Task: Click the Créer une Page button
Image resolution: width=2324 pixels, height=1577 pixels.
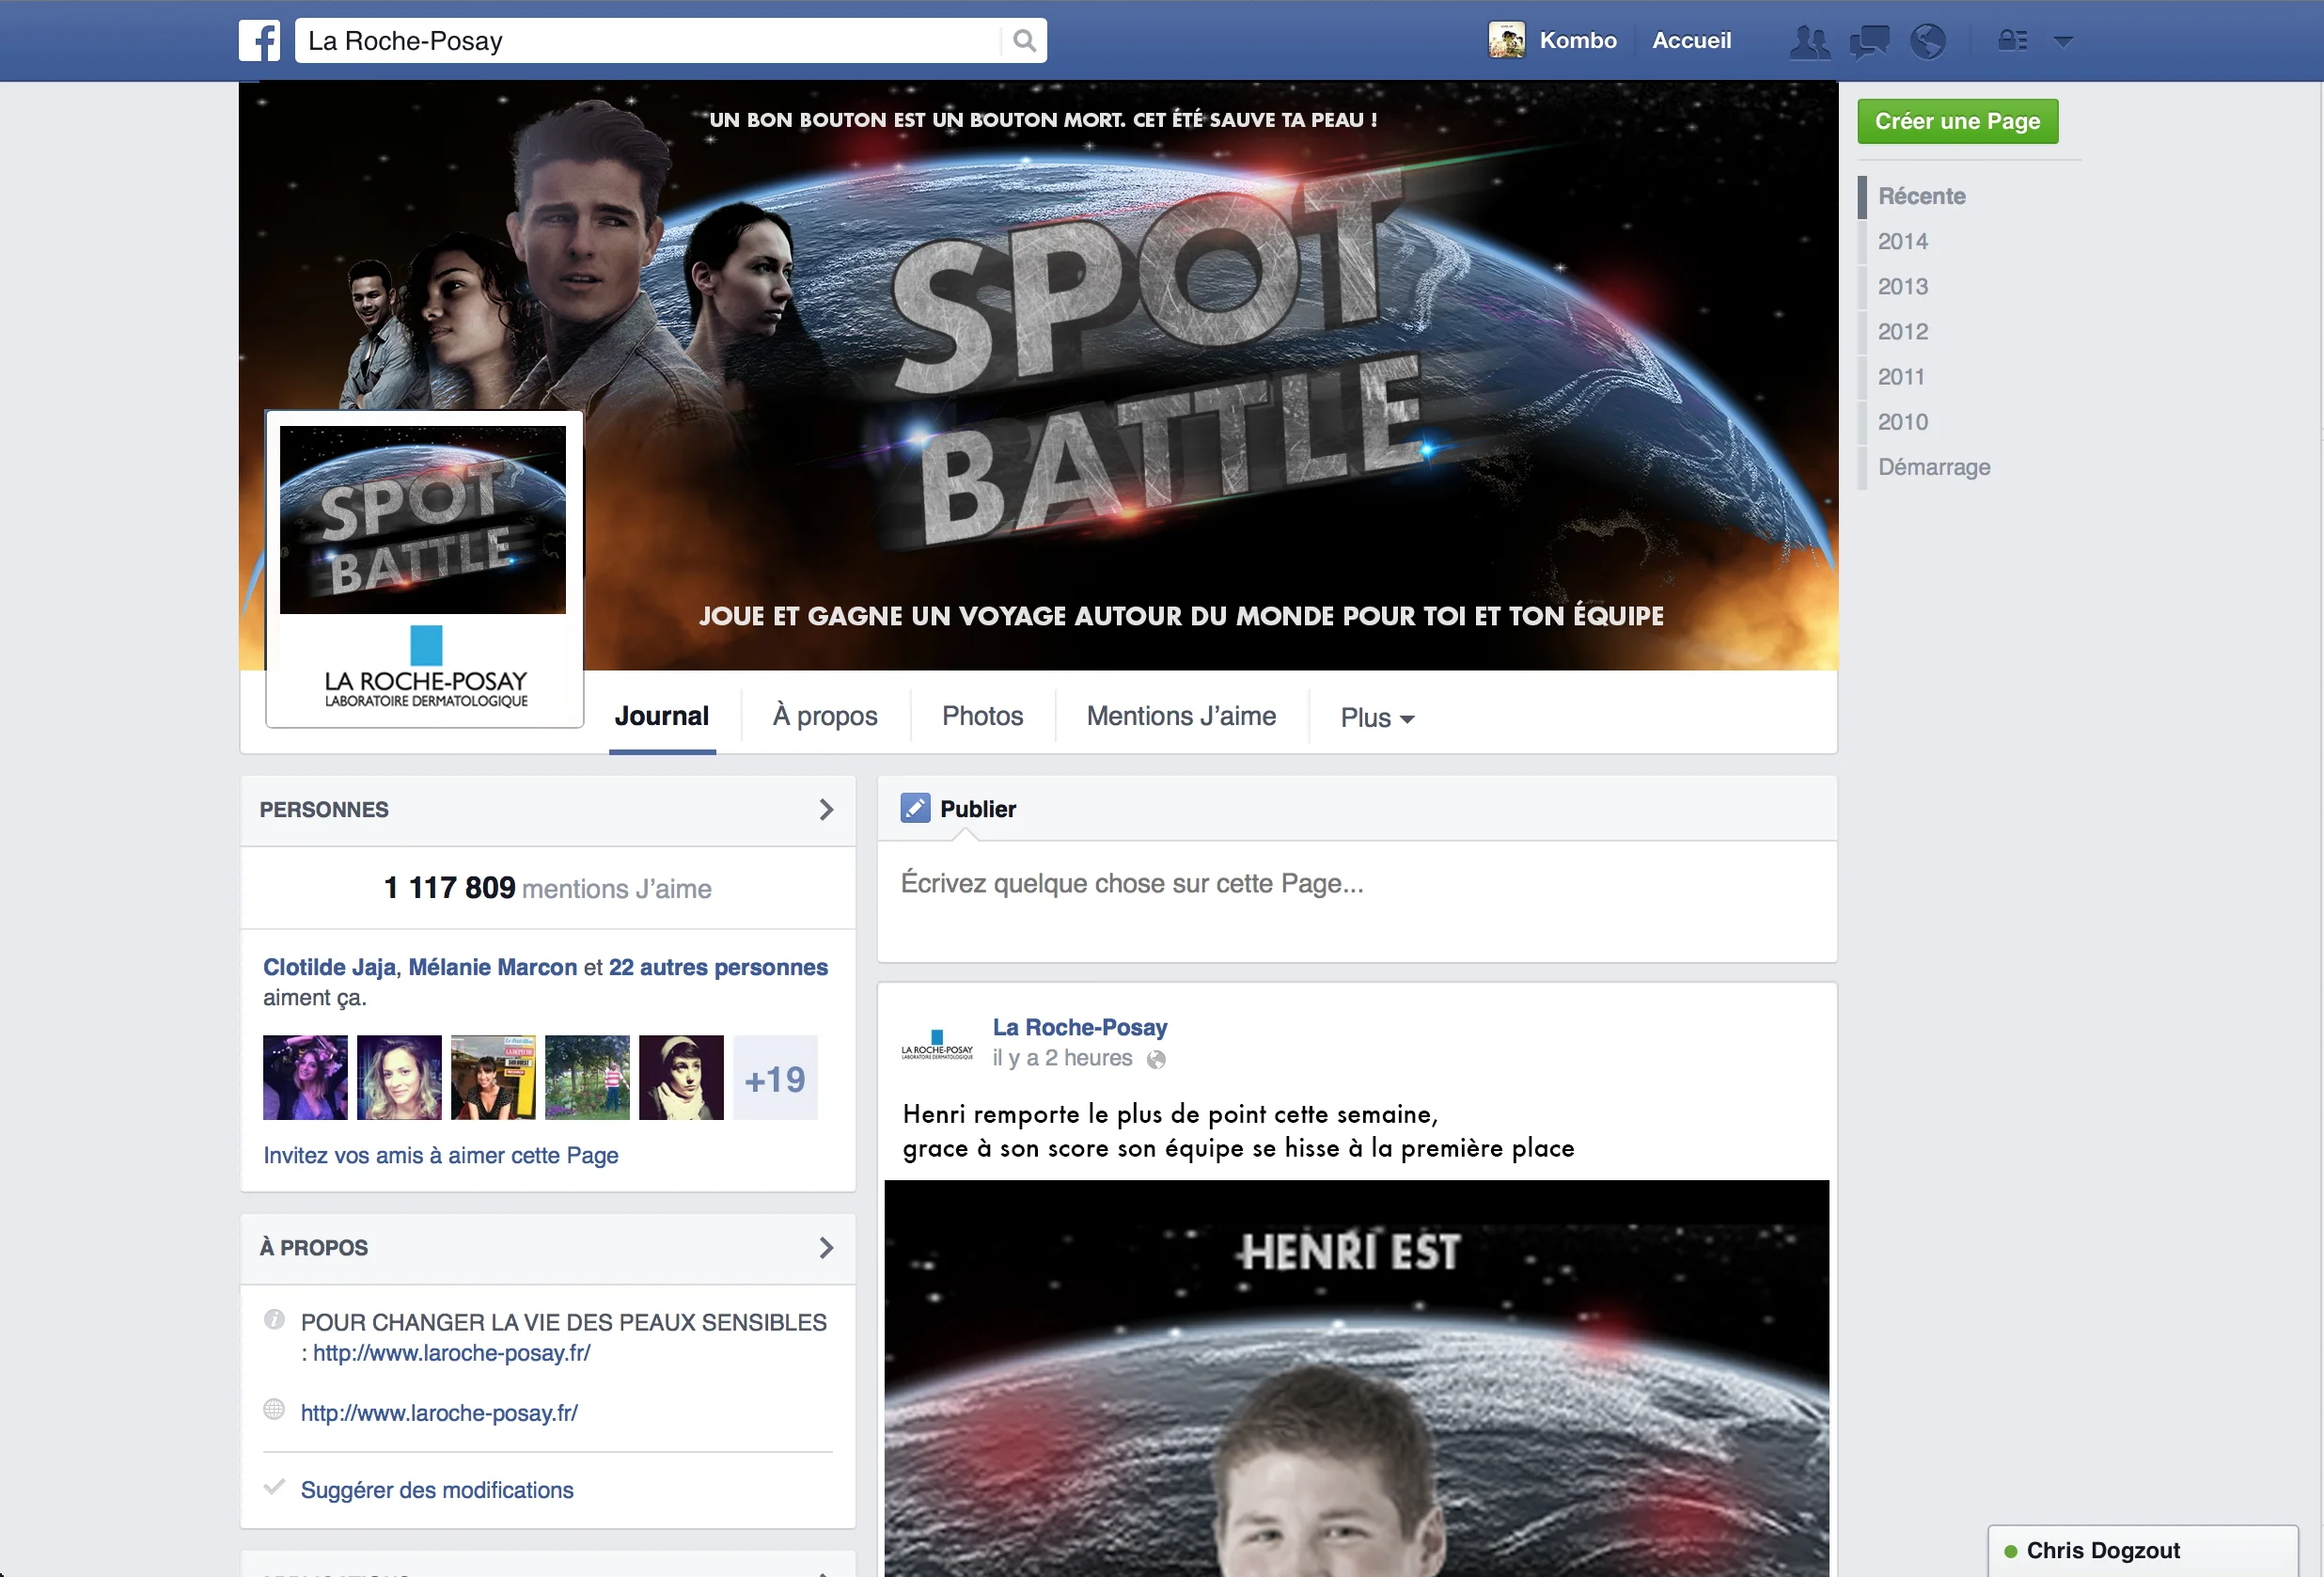Action: (1956, 121)
